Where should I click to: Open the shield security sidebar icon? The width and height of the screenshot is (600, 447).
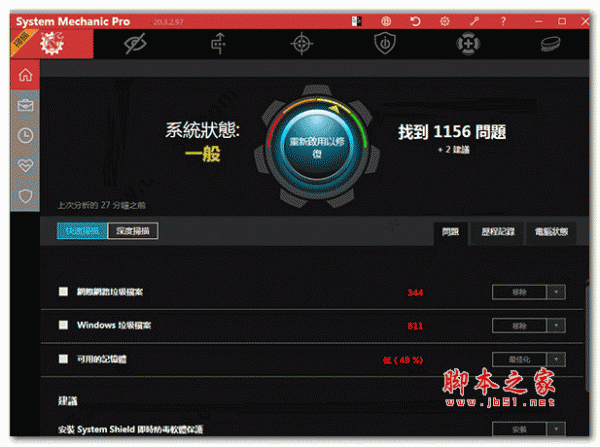click(25, 196)
